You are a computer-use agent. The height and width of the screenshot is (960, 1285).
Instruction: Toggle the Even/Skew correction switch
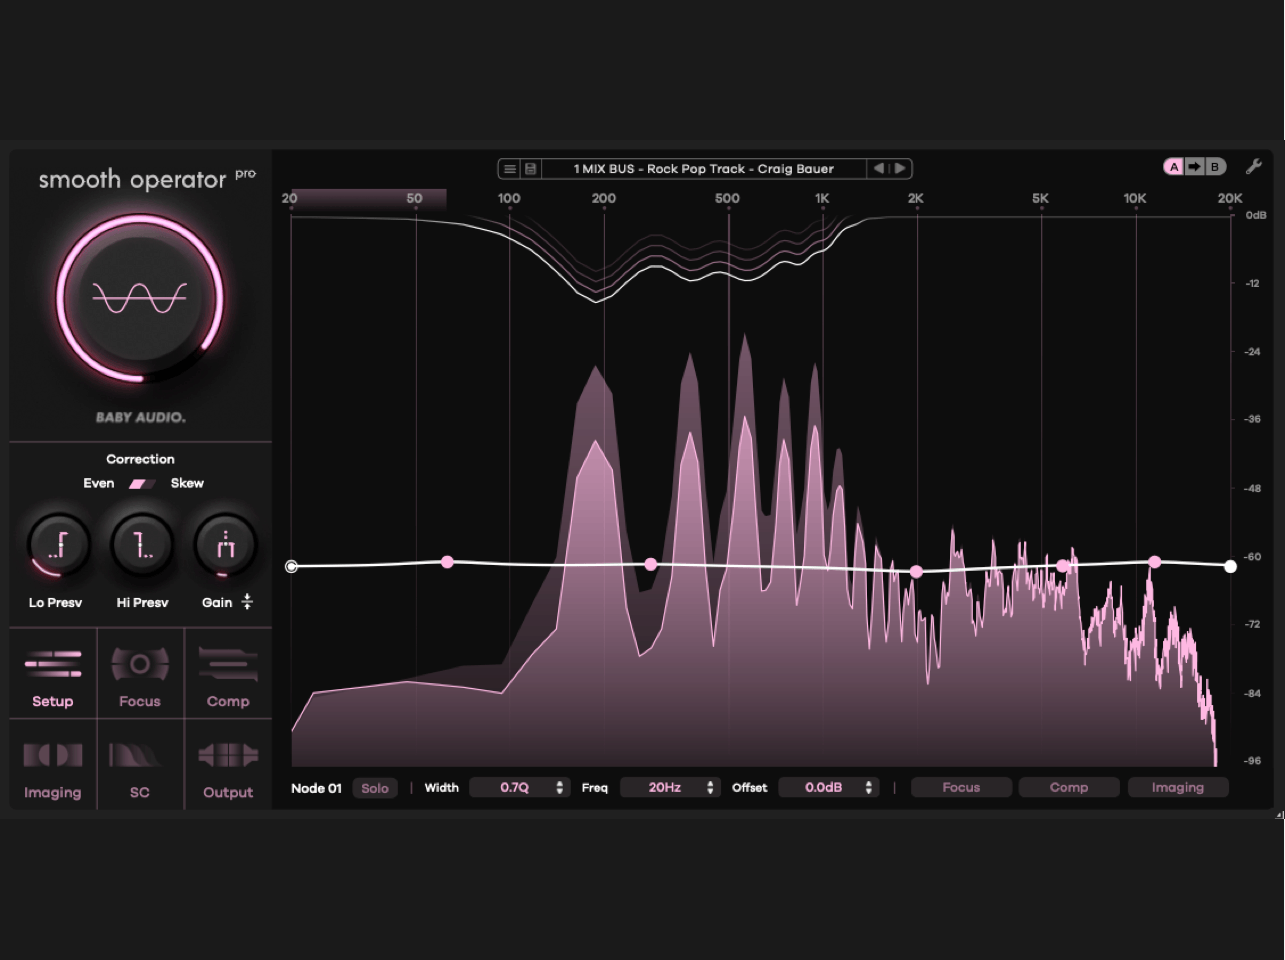(x=142, y=484)
